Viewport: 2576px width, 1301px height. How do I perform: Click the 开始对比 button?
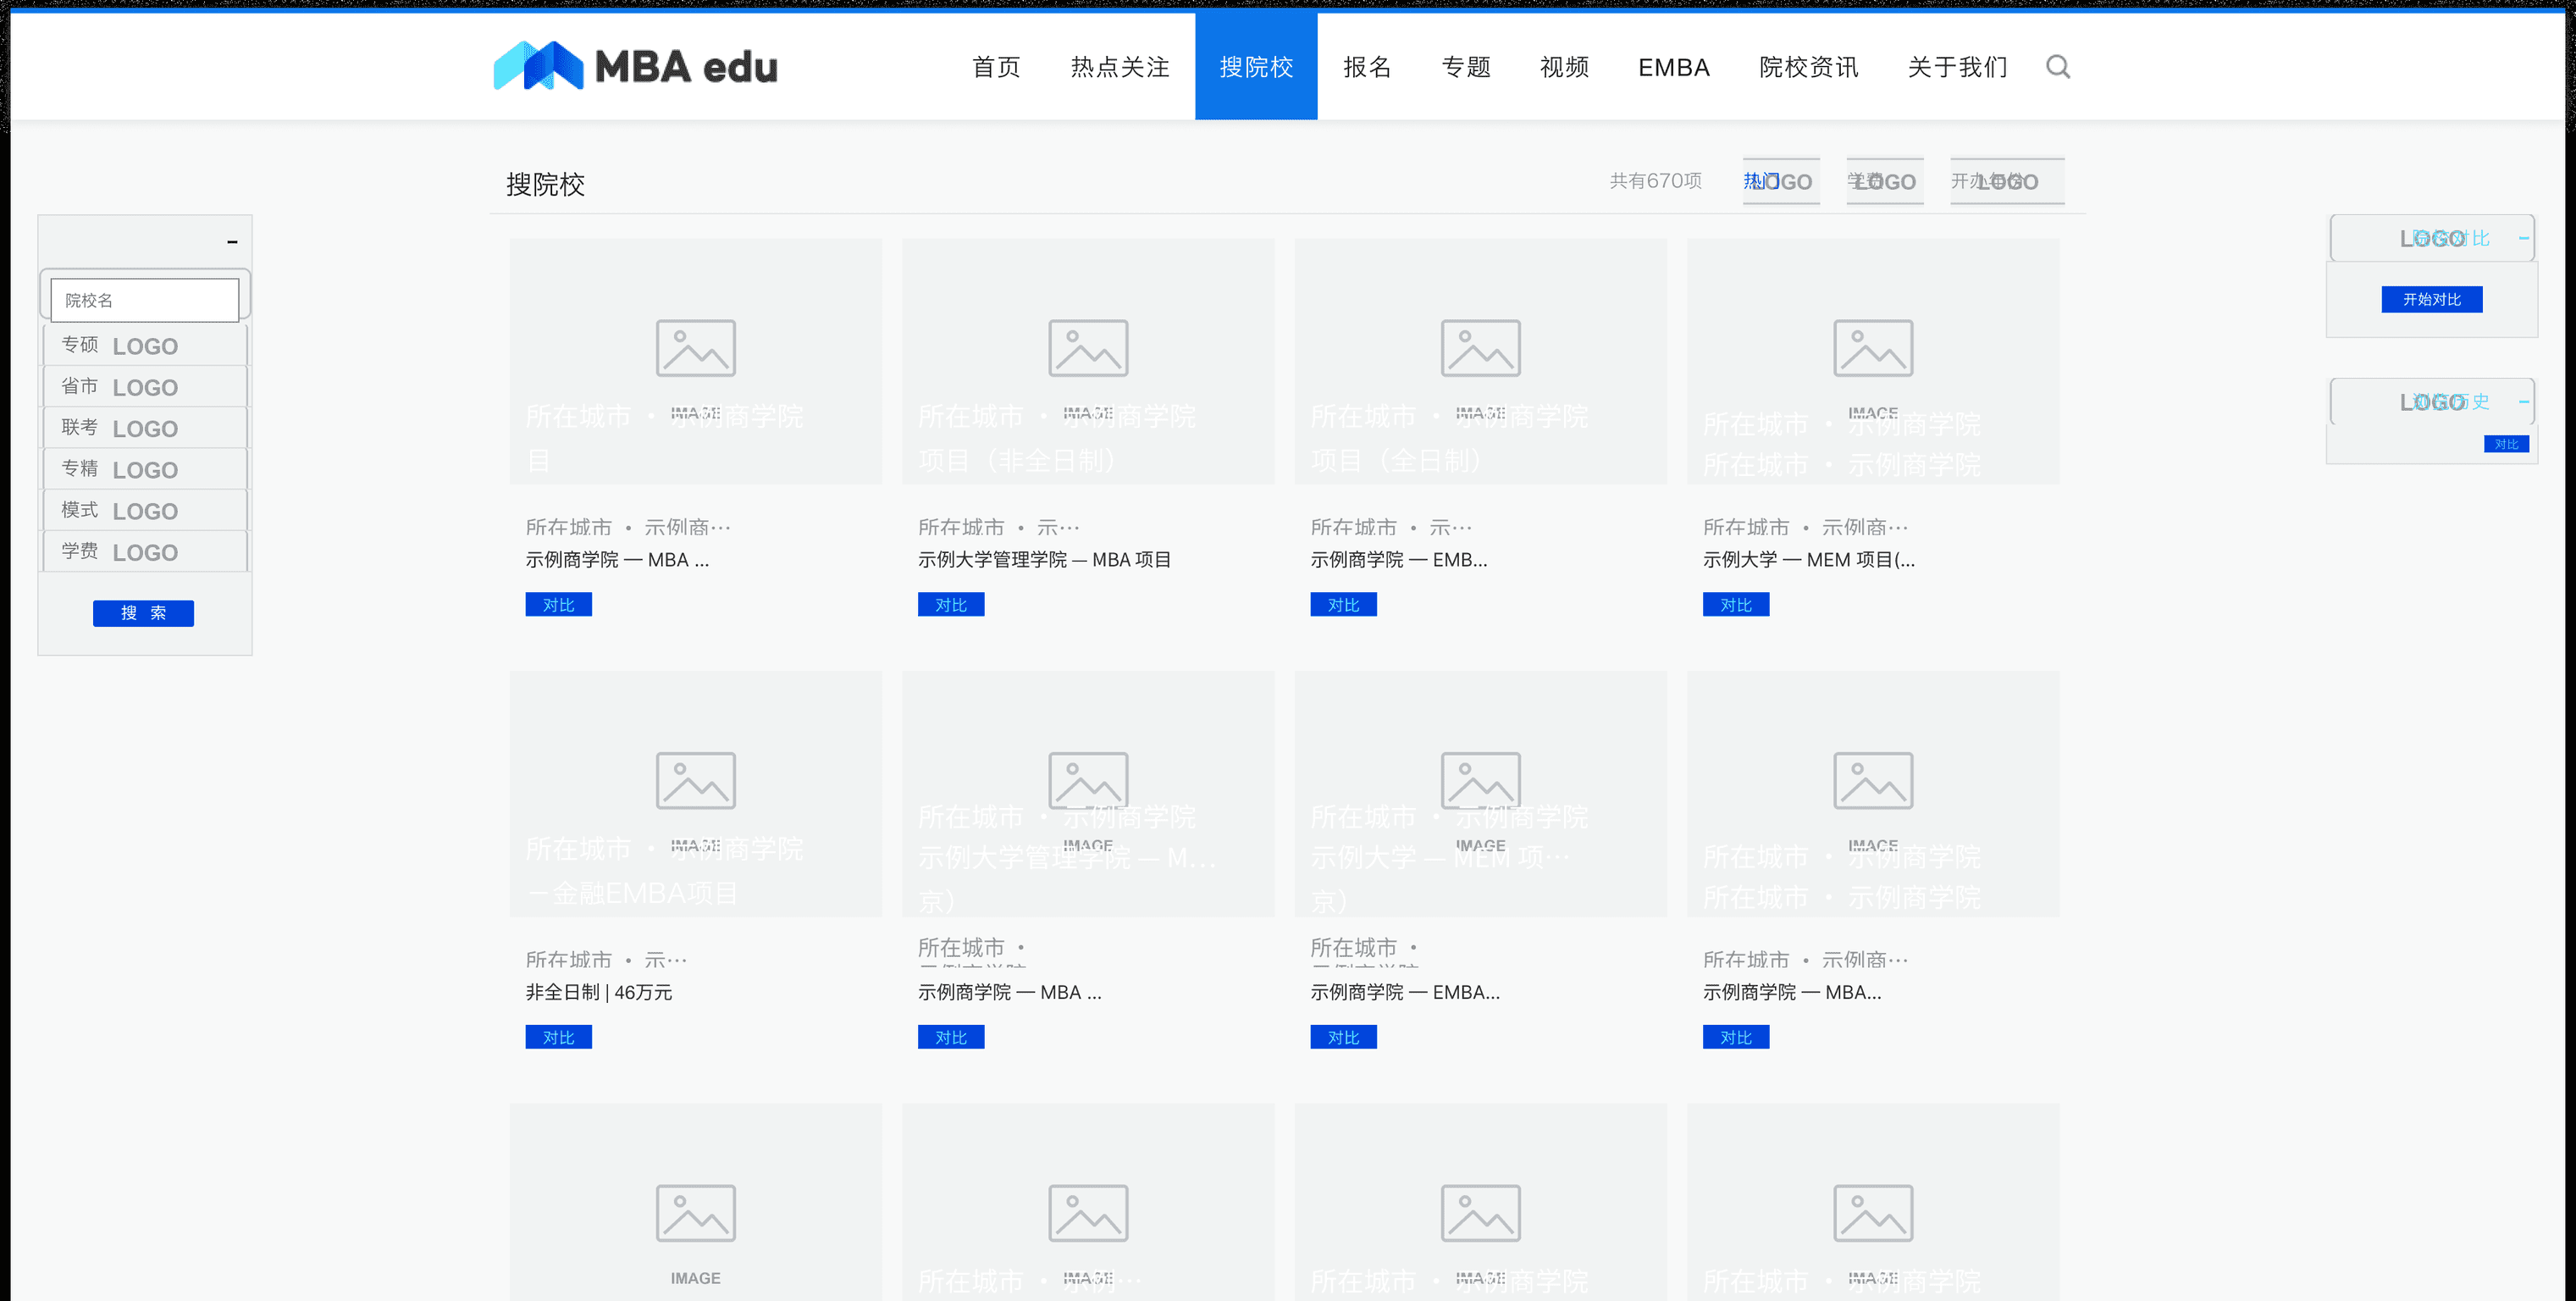2431,299
